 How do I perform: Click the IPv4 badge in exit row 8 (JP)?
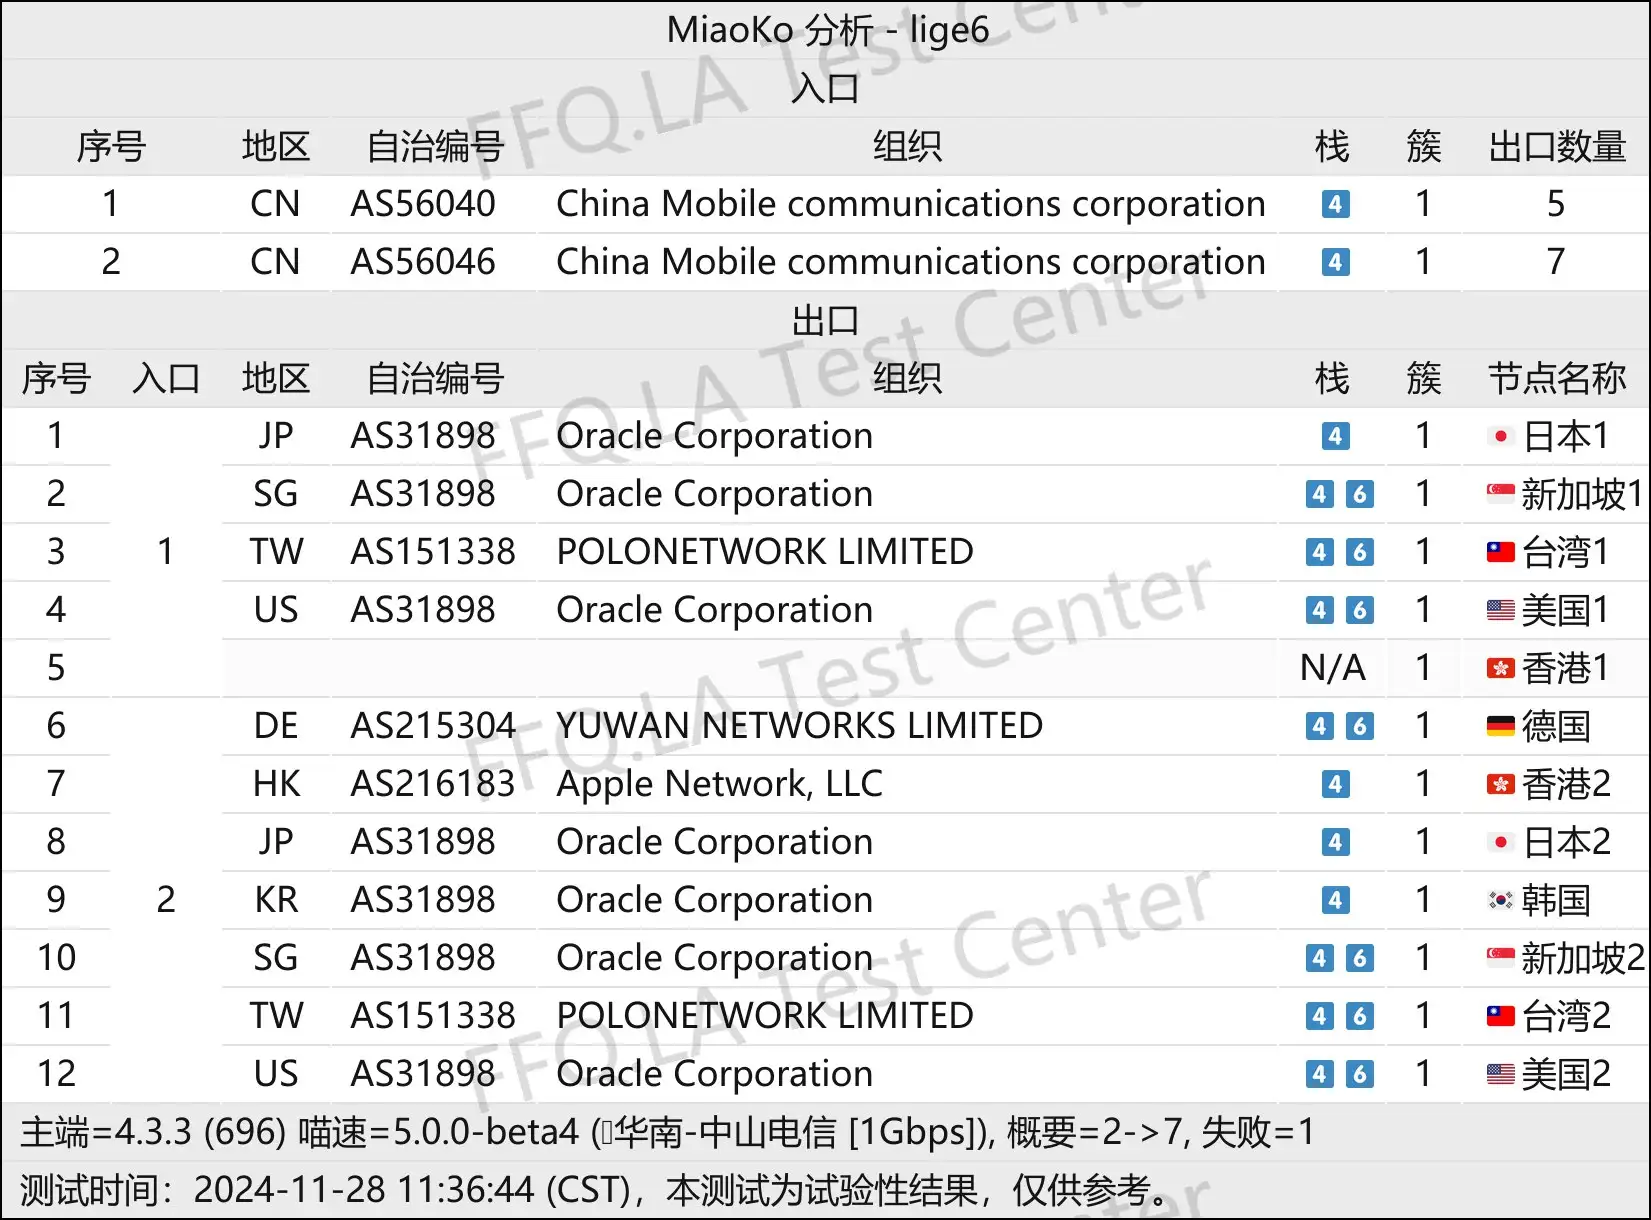click(x=1335, y=842)
